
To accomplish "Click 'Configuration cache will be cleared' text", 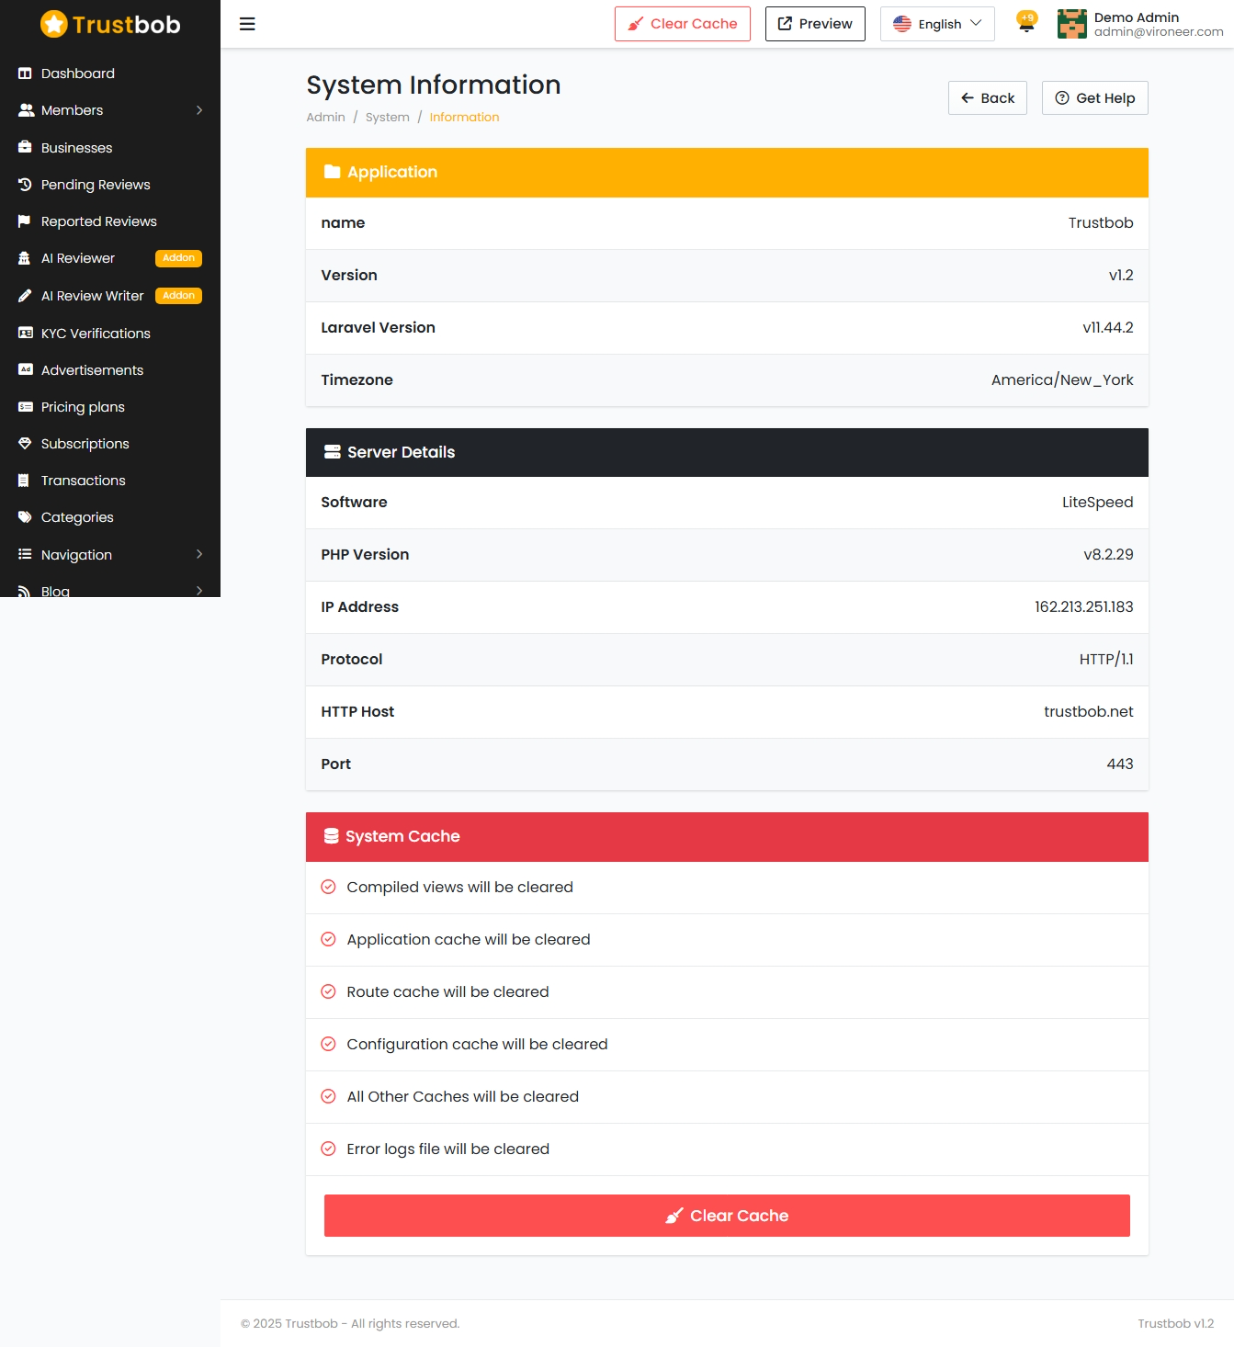I will tap(477, 1044).
